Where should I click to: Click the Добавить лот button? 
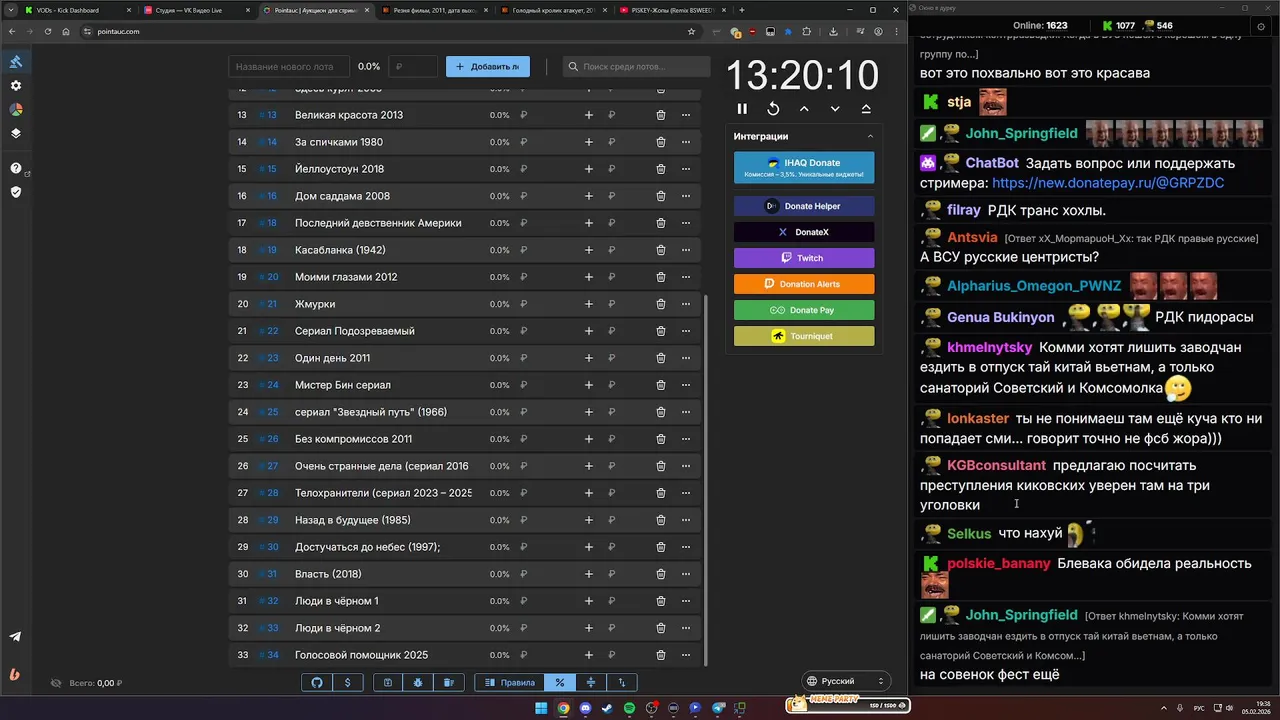488,67
